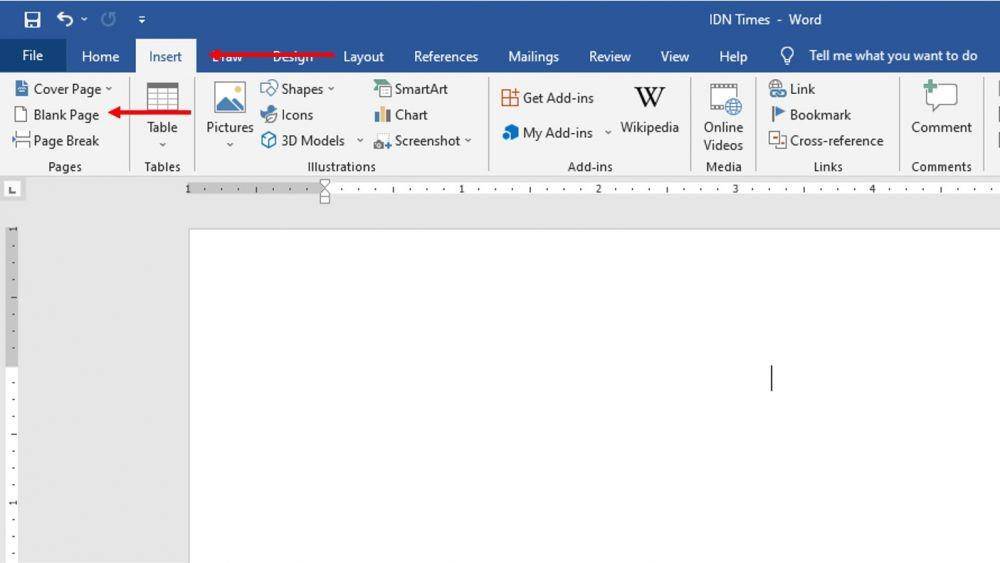Click the greyed Redo button

click(x=108, y=20)
